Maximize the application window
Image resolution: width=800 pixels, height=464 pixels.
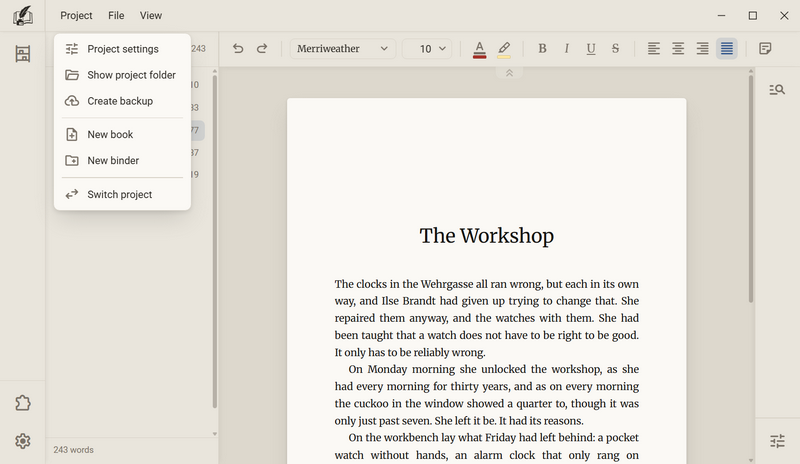[753, 15]
